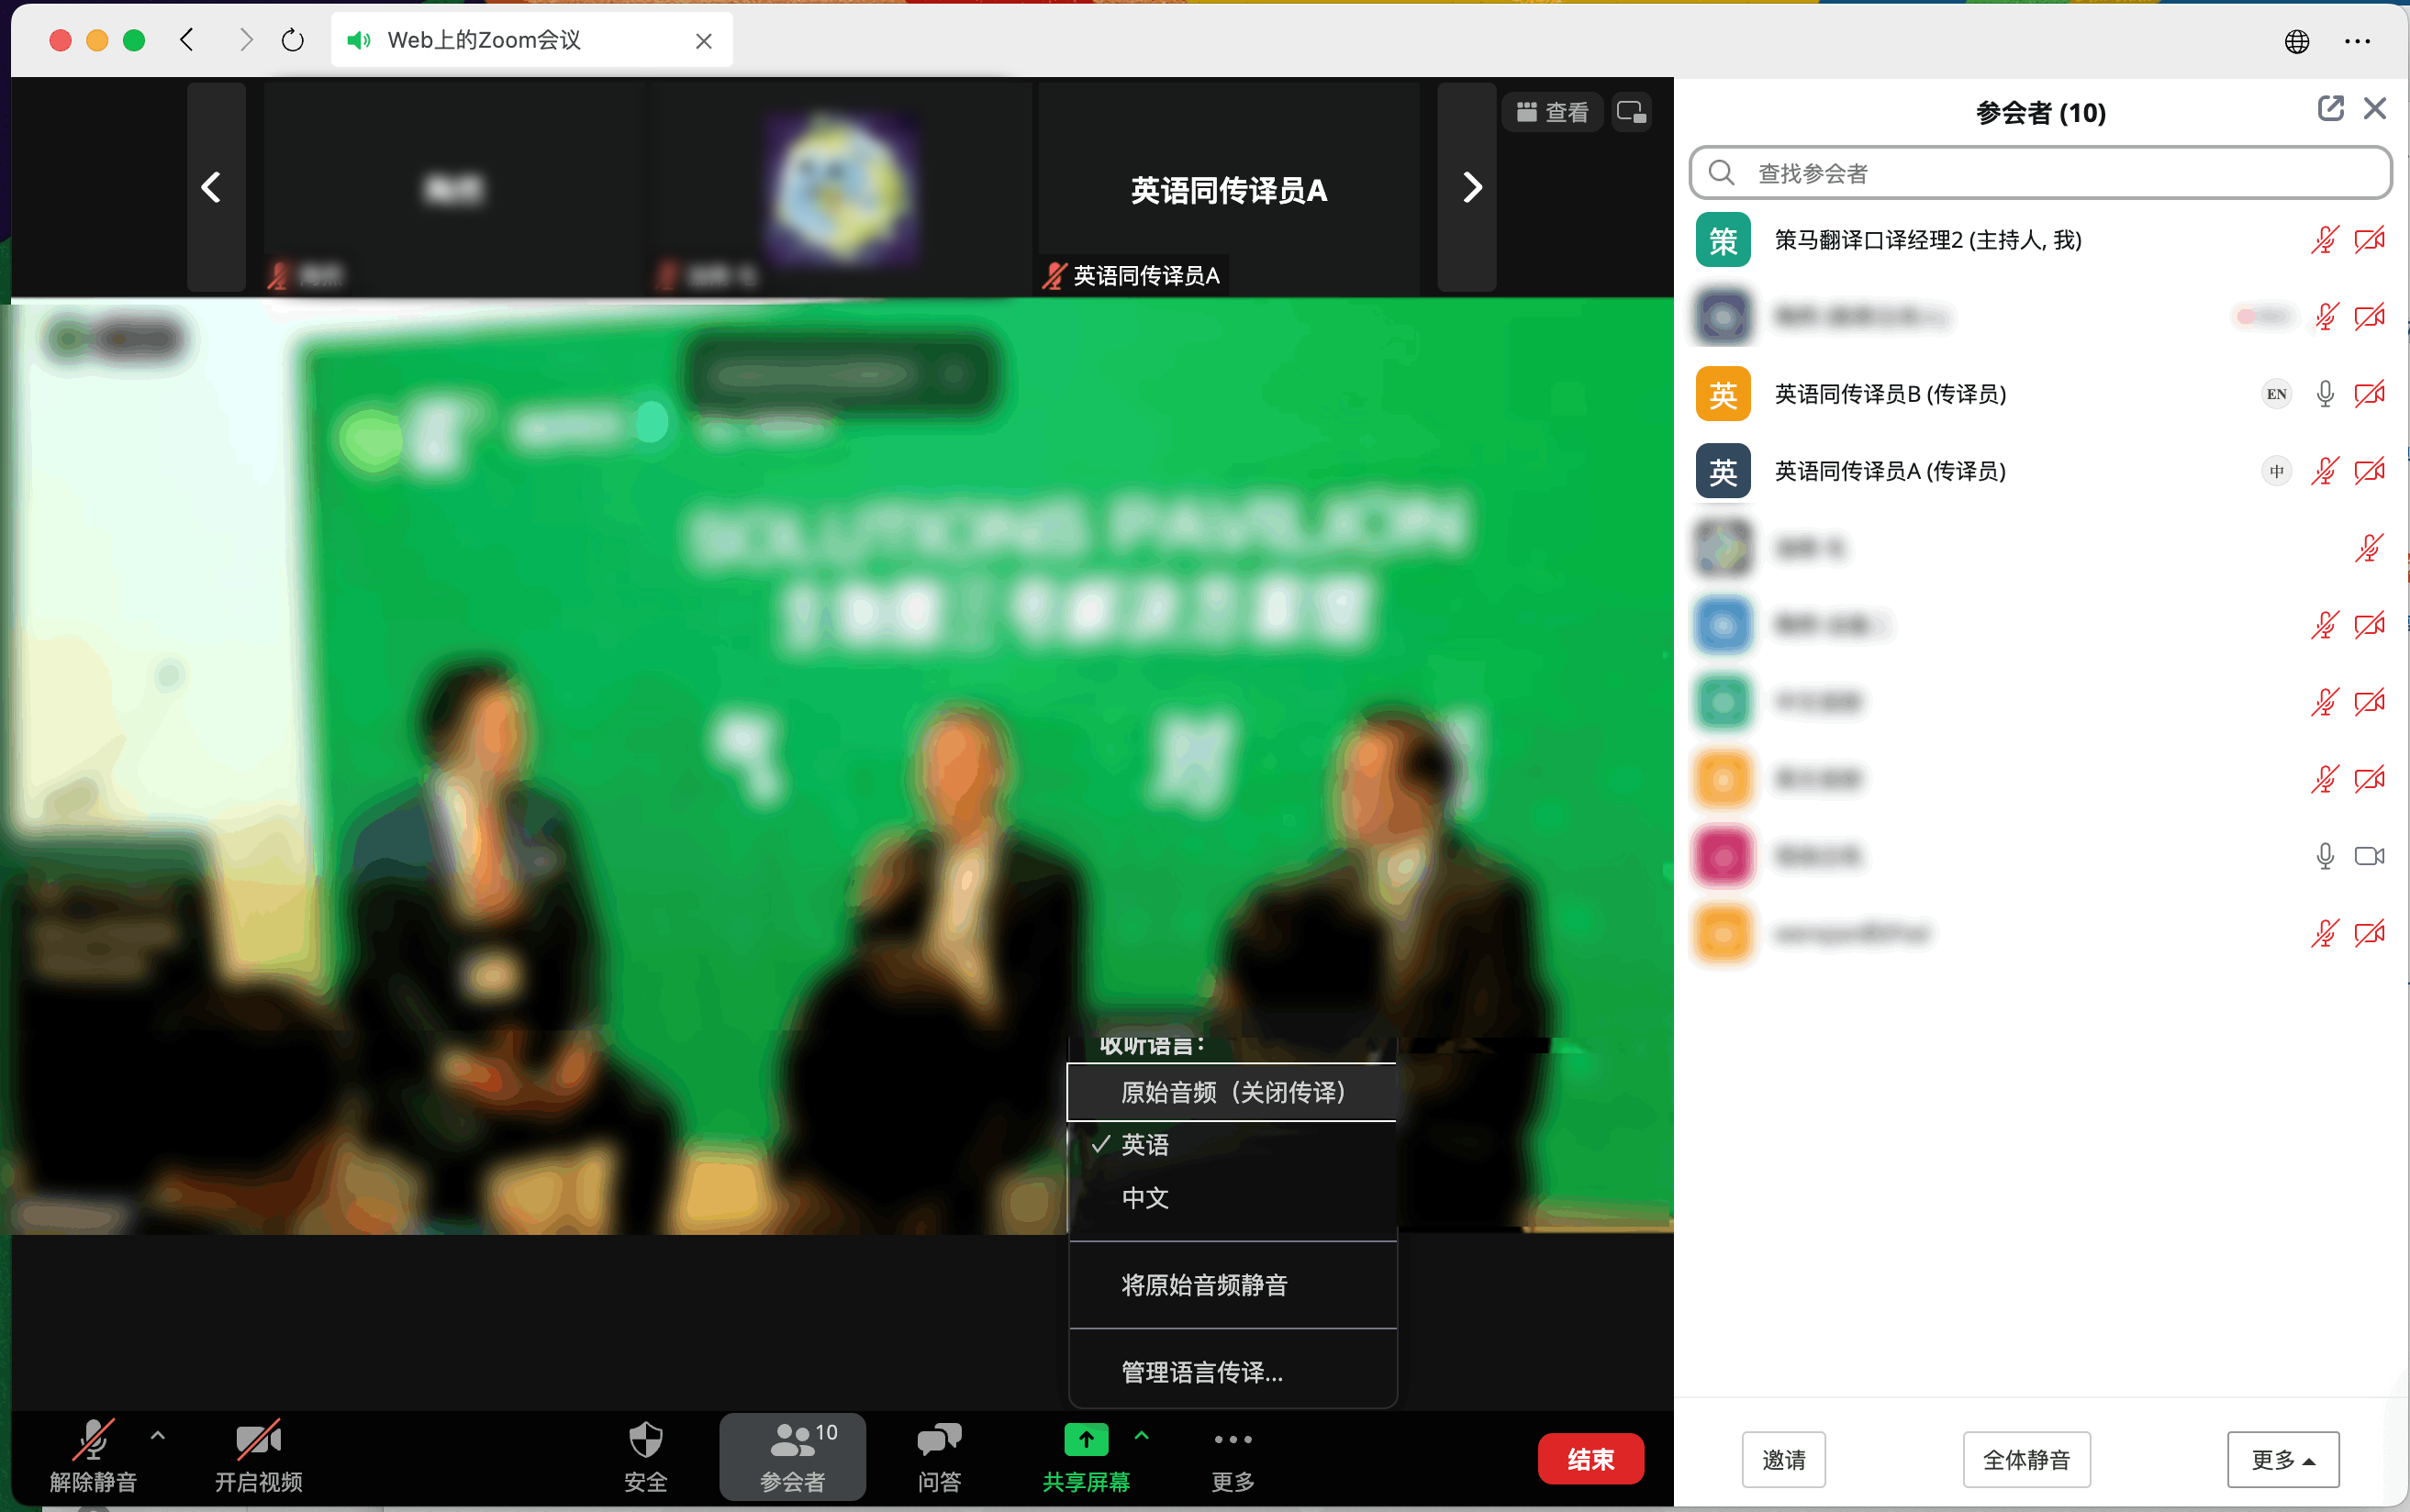The image size is (2410, 1512).
Task: Click the View layout button
Action: coord(1552,112)
